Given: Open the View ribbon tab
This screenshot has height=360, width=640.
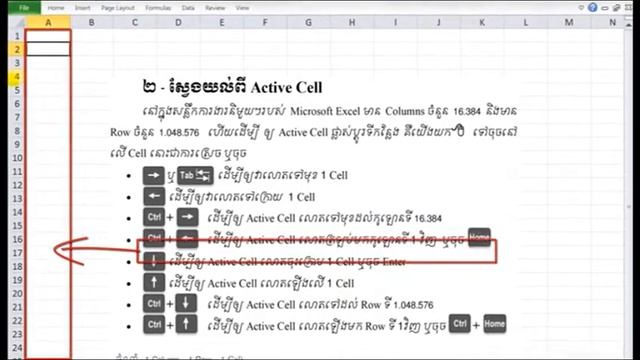Looking at the screenshot, I should pos(242,8).
